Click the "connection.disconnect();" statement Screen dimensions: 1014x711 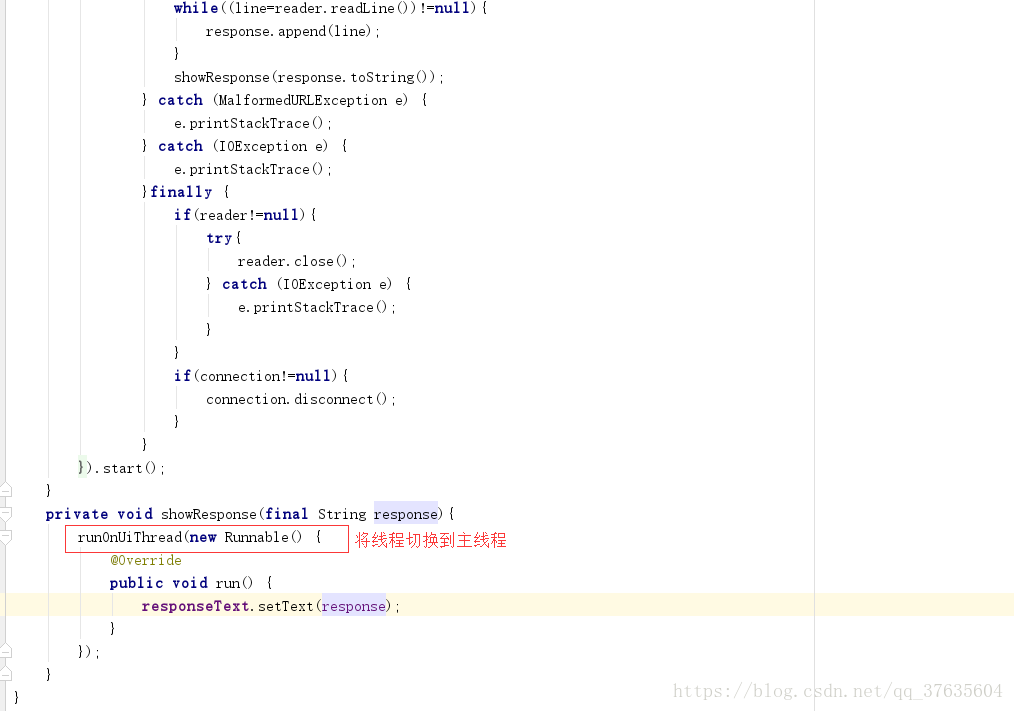[x=301, y=399]
